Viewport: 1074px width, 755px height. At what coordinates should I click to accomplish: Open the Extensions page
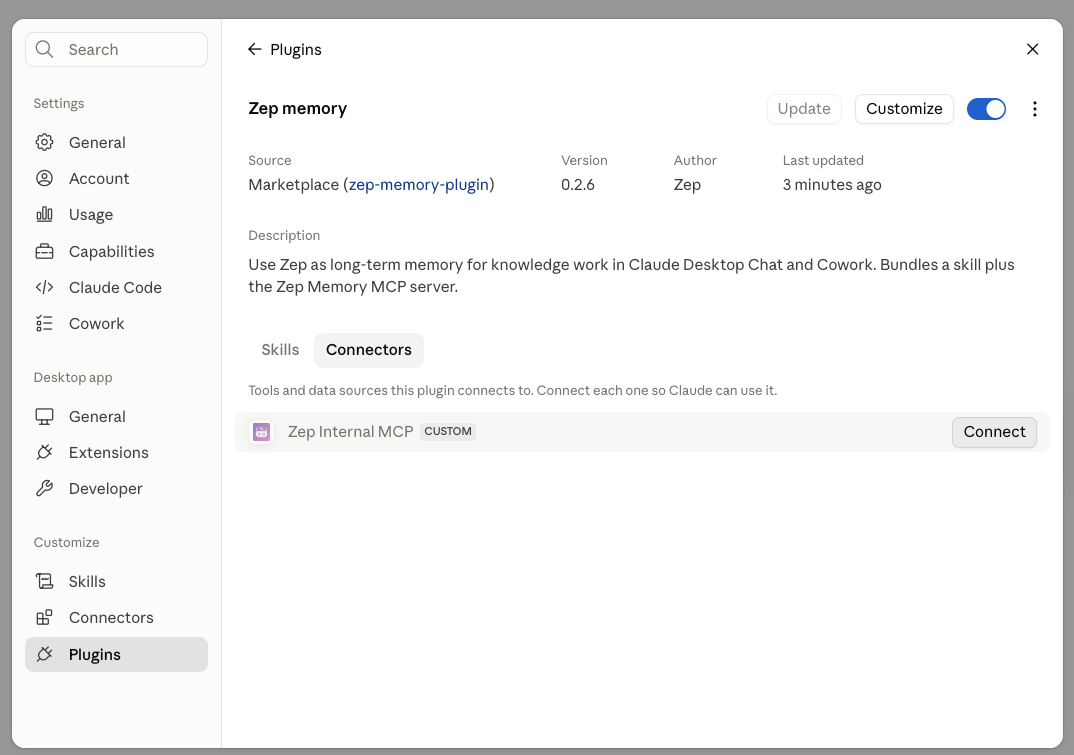click(116, 453)
